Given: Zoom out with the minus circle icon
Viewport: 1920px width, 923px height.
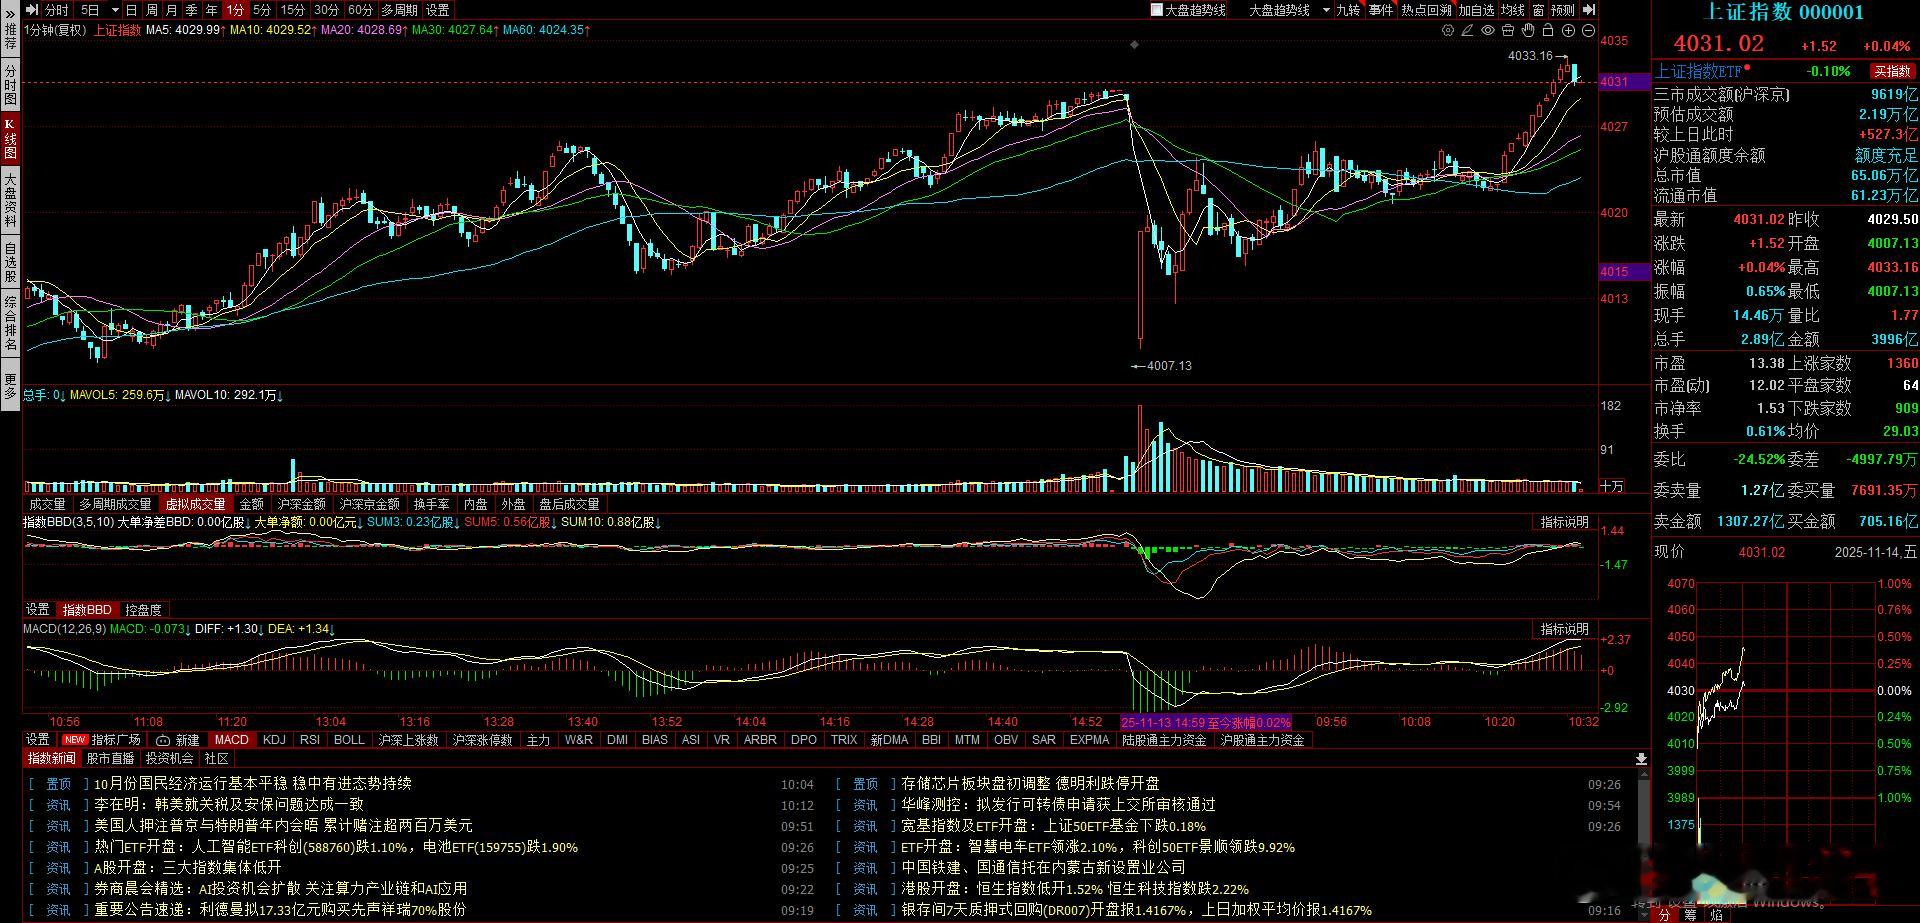Looking at the screenshot, I should click(x=1588, y=30).
